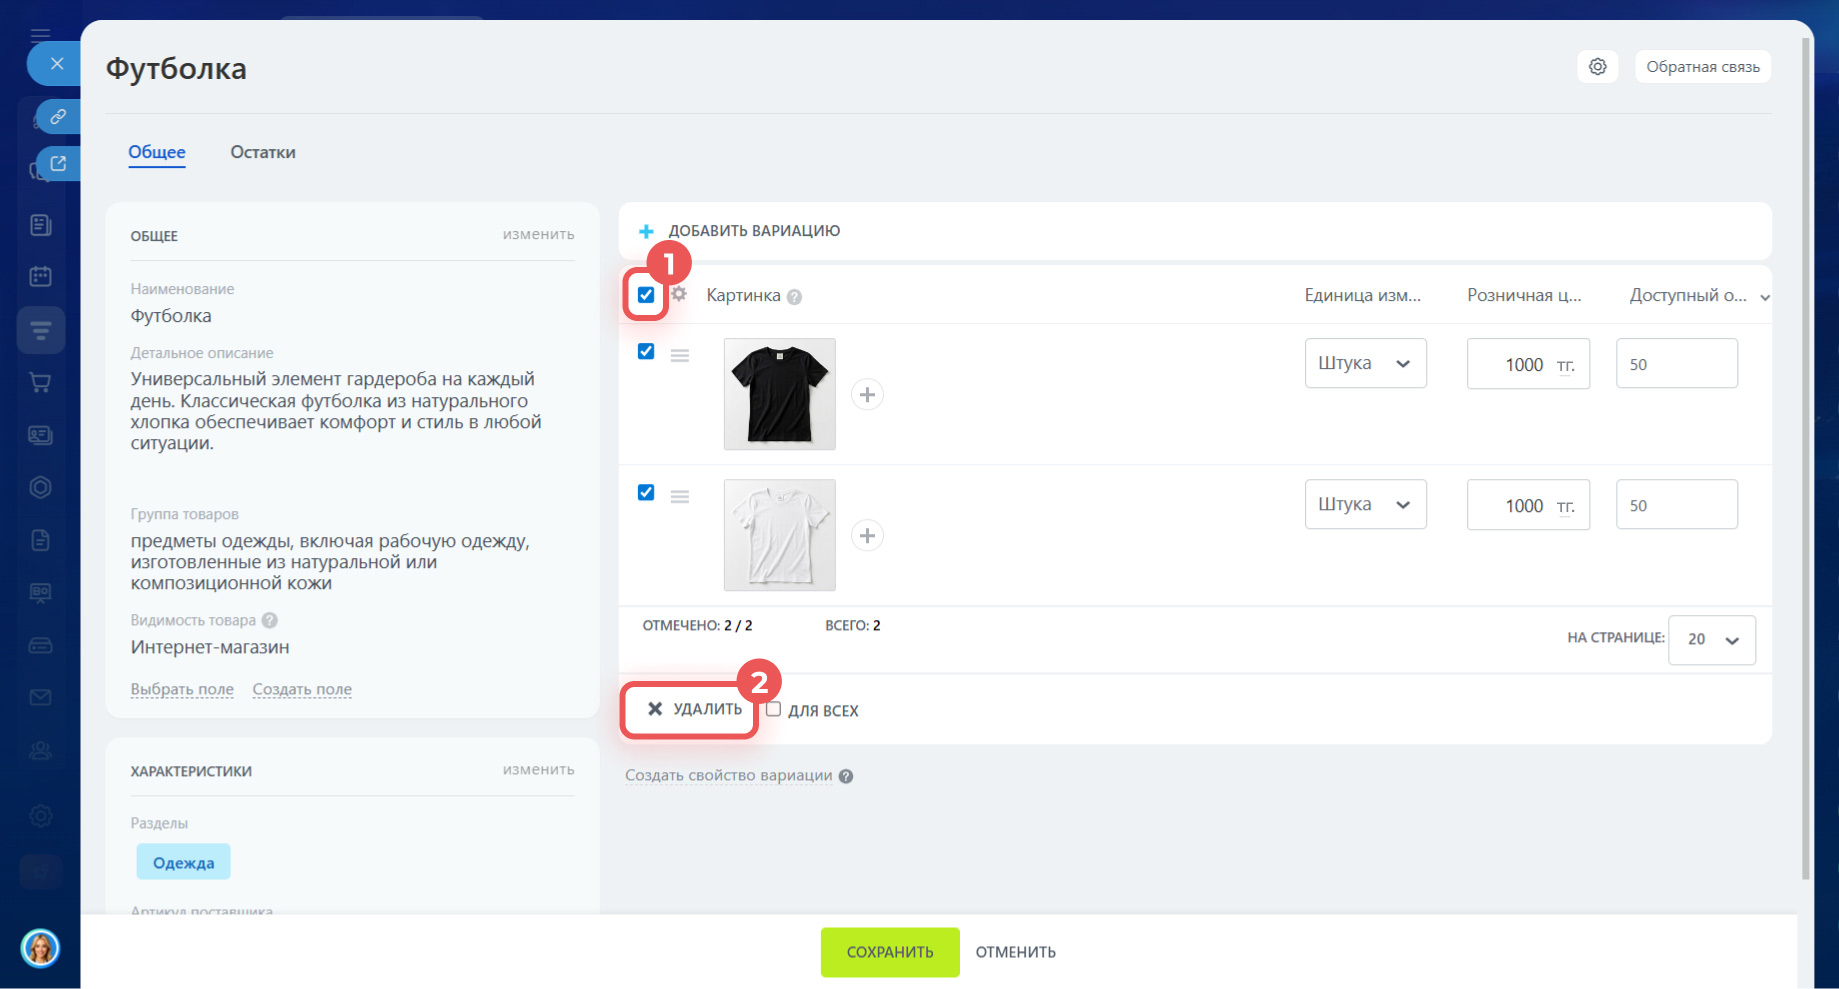Click the grid settings gear beside Картинка
1839x989 pixels.
679,294
